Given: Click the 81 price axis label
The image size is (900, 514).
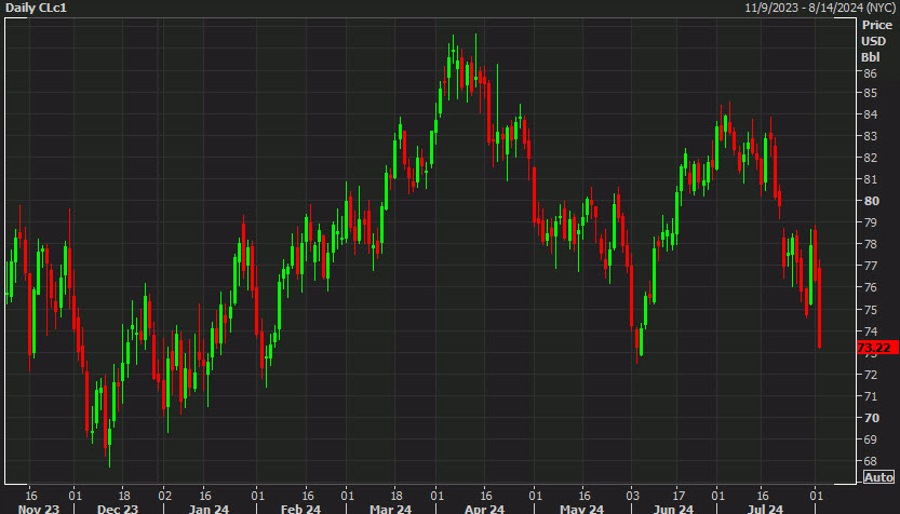Looking at the screenshot, I should pyautogui.click(x=870, y=180).
